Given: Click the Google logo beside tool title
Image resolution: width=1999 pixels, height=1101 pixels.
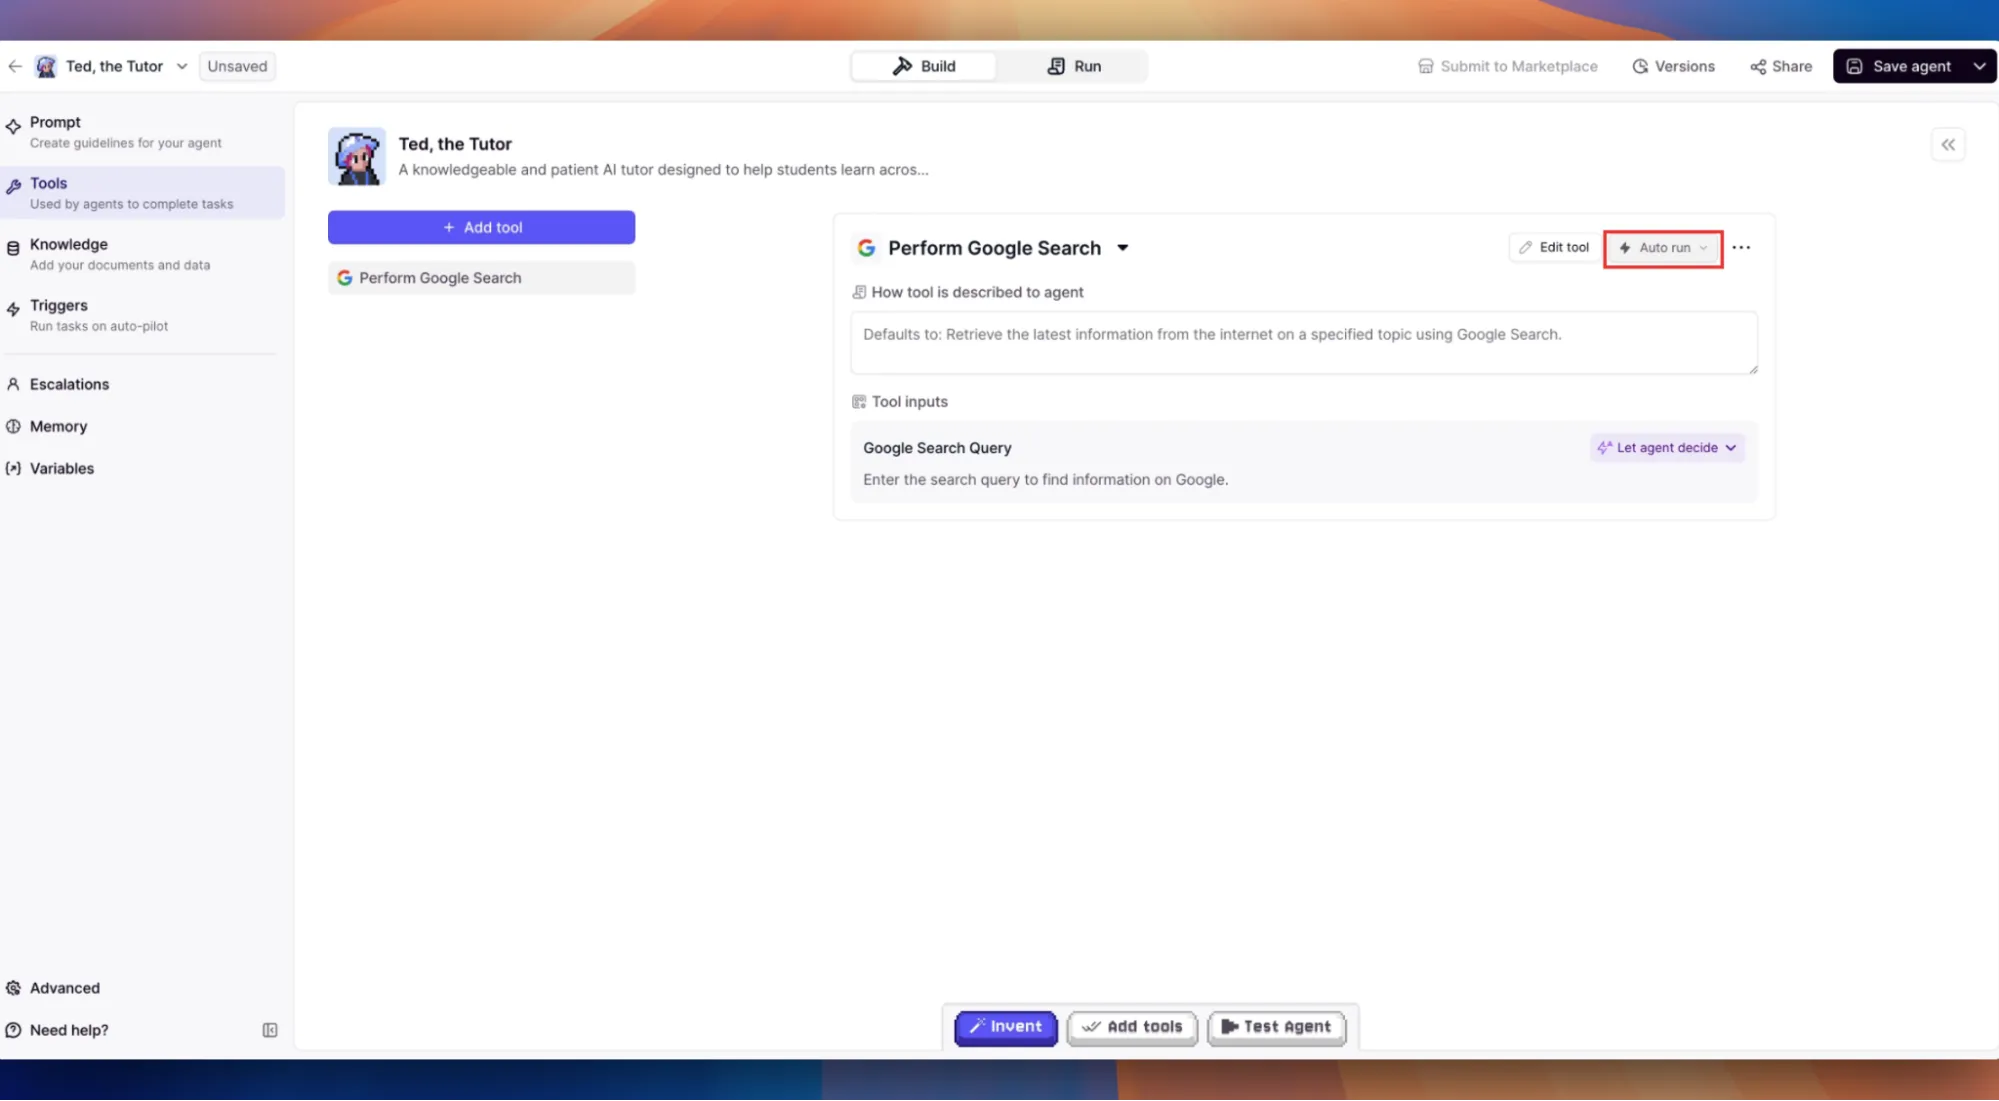Looking at the screenshot, I should coord(866,248).
